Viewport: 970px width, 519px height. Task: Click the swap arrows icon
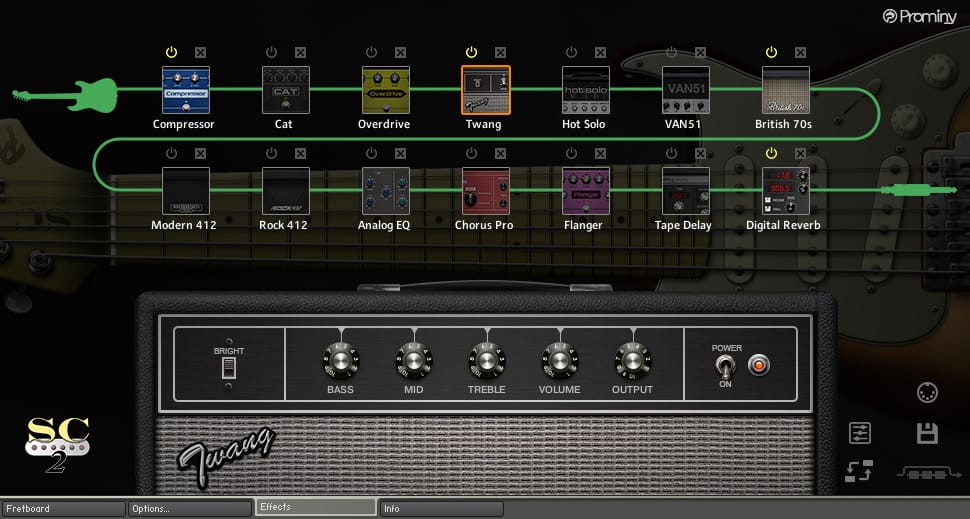859,471
